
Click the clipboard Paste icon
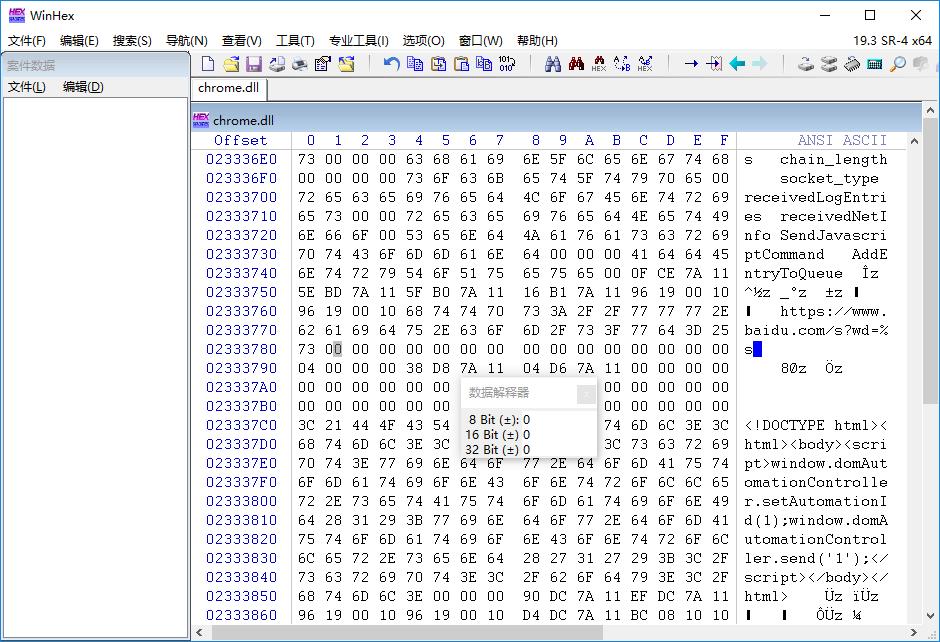pyautogui.click(x=461, y=64)
